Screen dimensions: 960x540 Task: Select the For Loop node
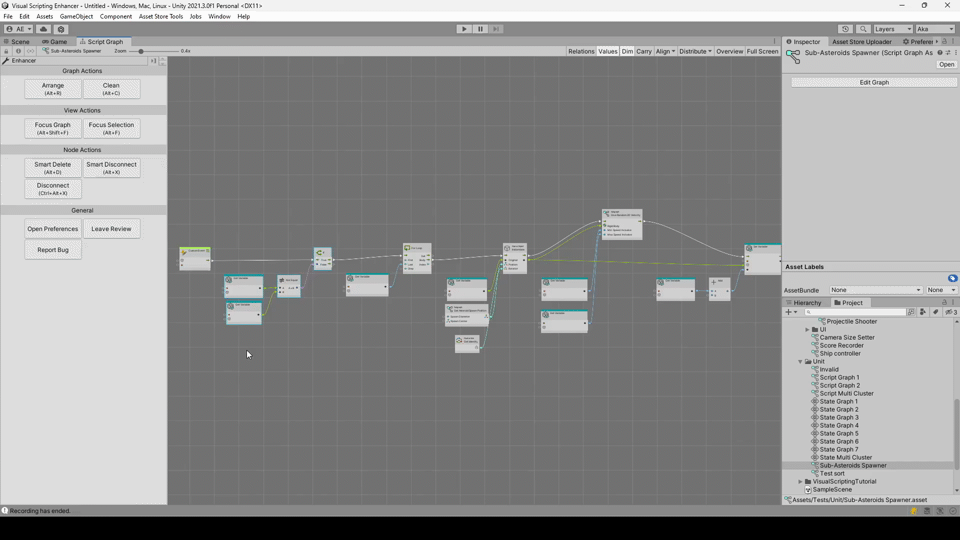[x=417, y=258]
